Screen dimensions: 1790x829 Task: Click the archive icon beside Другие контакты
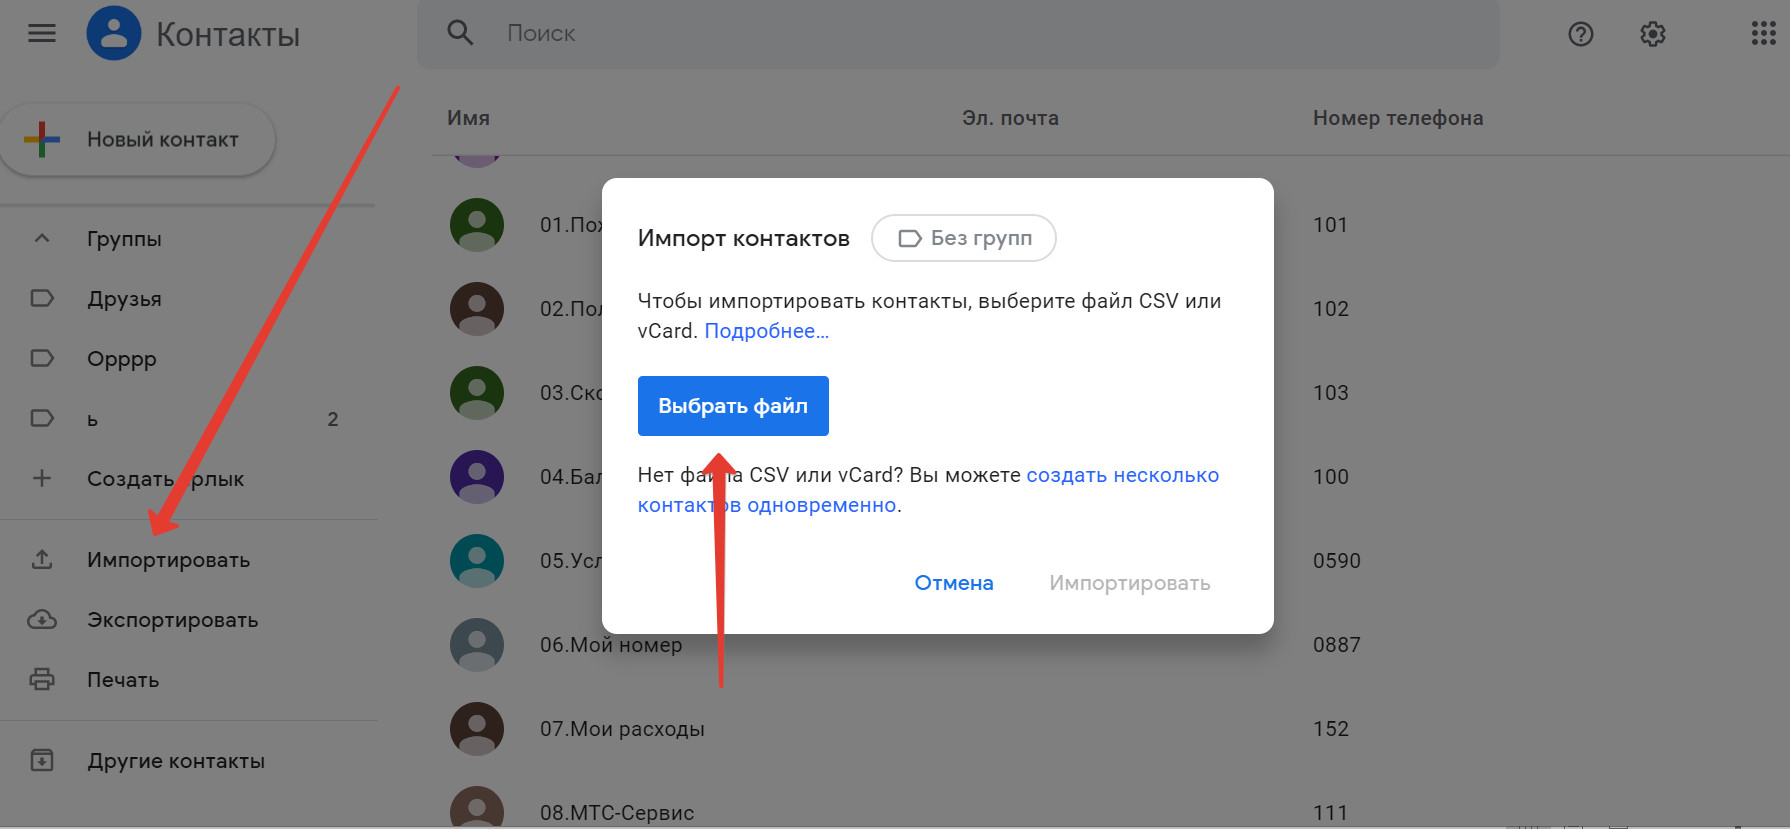(x=42, y=760)
